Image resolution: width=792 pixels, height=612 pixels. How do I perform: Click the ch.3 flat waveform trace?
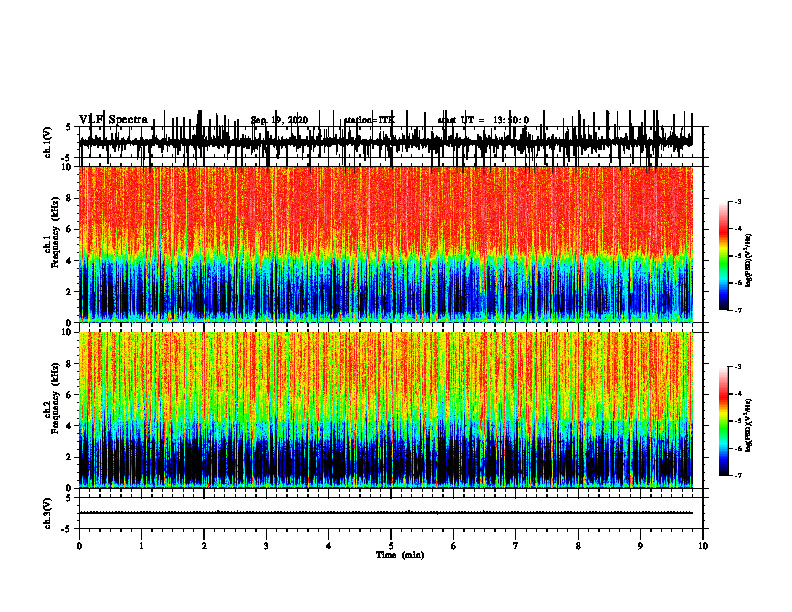coord(386,513)
